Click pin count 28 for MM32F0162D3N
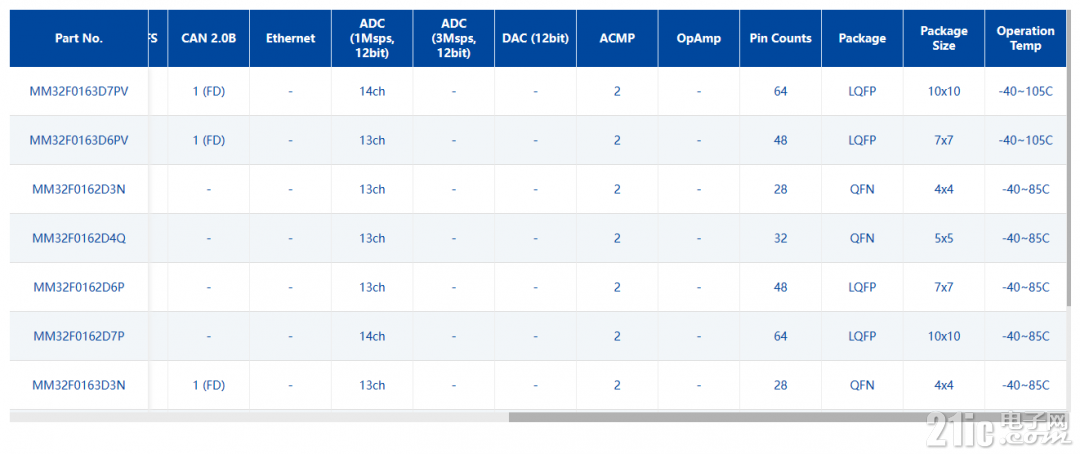Image resolution: width=1080 pixels, height=454 pixels. 780,189
